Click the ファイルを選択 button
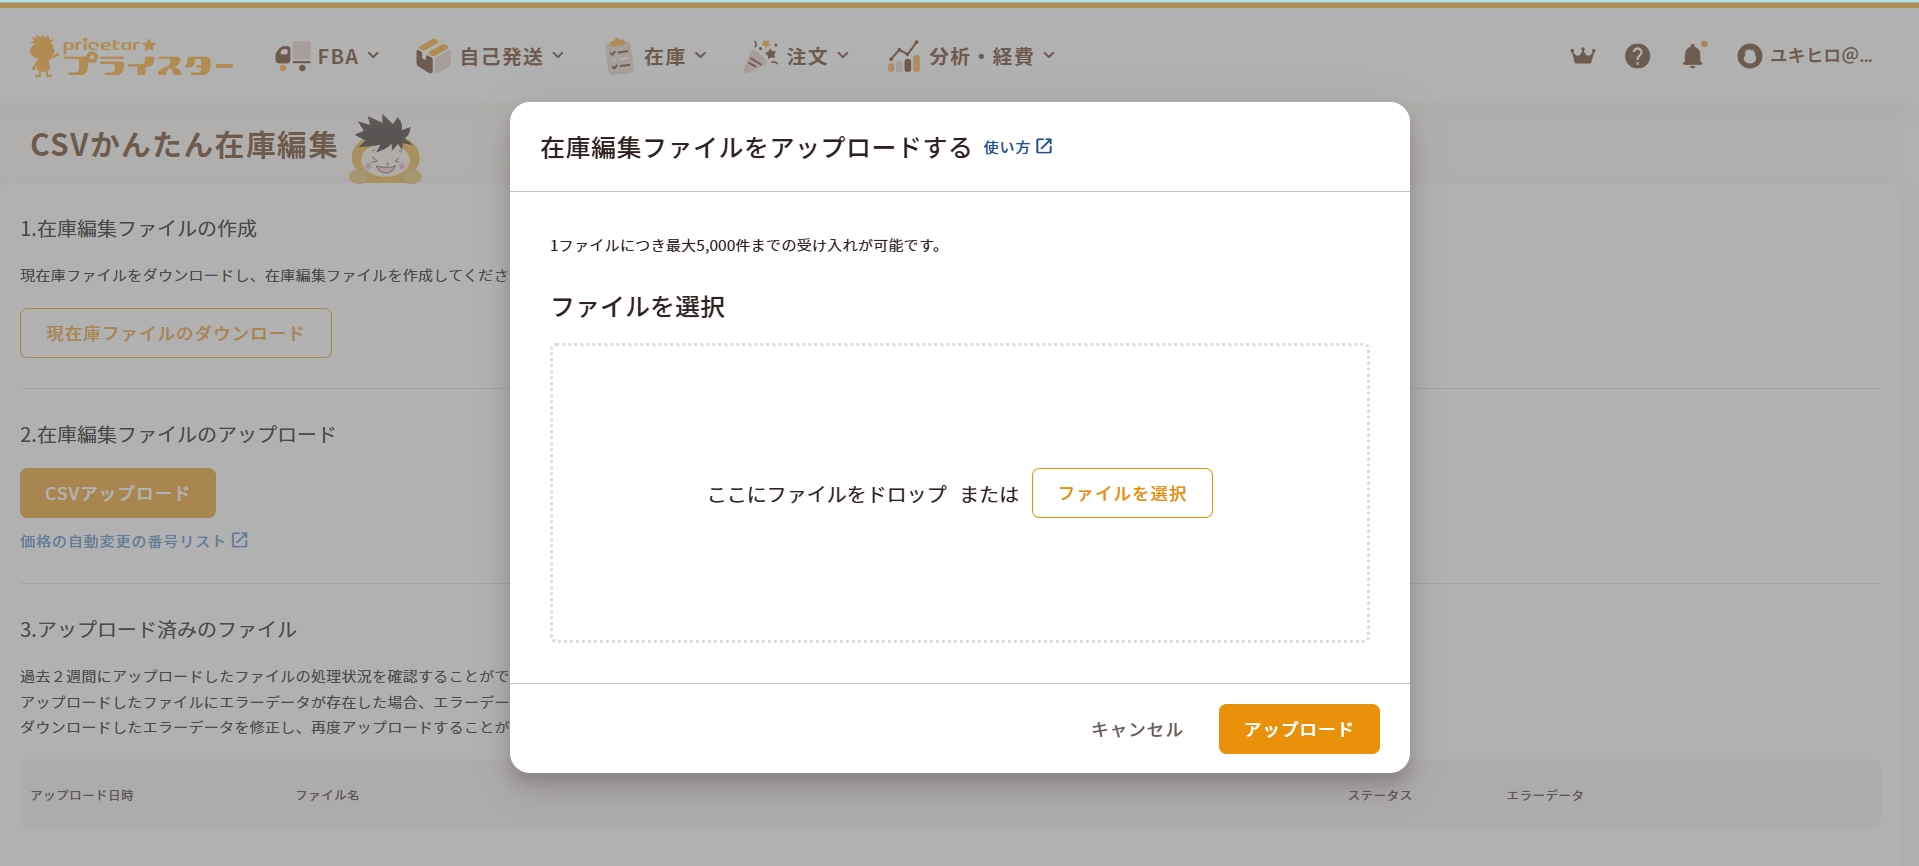Screen dimensions: 1919x866 (1121, 493)
